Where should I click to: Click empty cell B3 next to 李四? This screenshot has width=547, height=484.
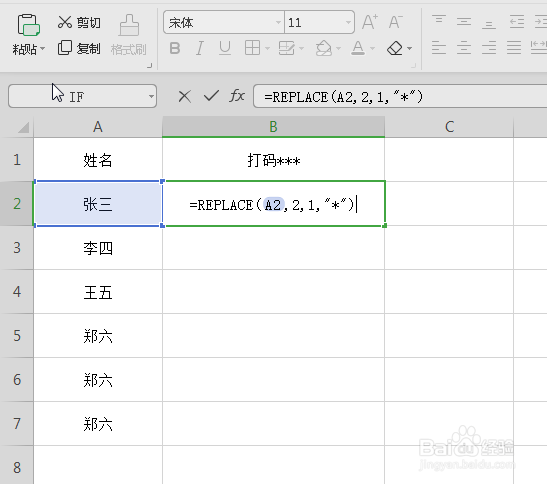click(x=274, y=248)
